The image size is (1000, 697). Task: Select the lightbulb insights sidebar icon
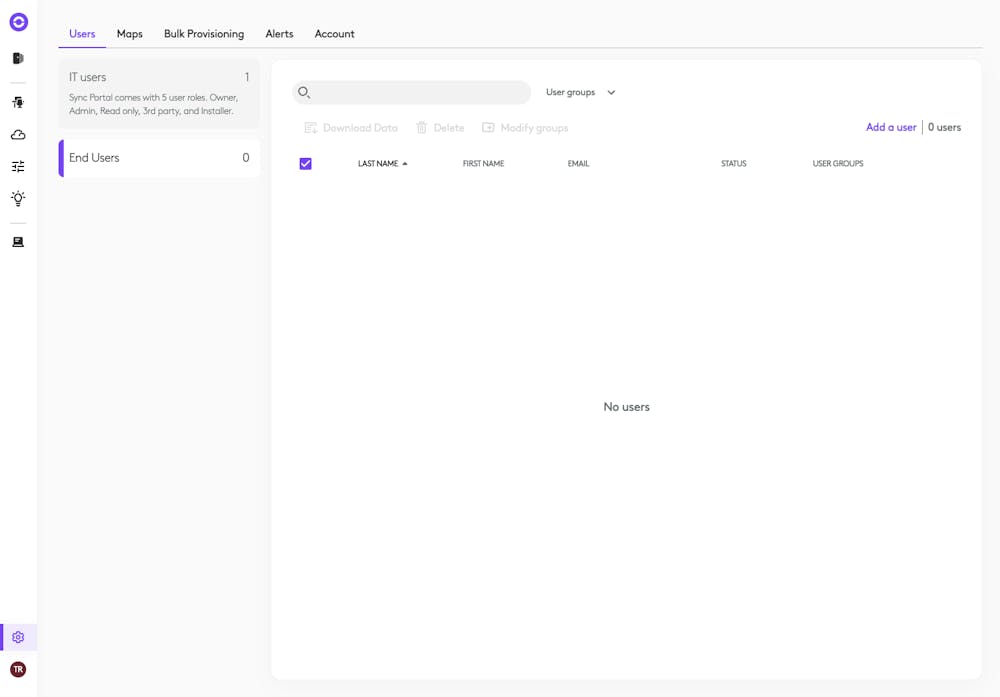coord(17,199)
